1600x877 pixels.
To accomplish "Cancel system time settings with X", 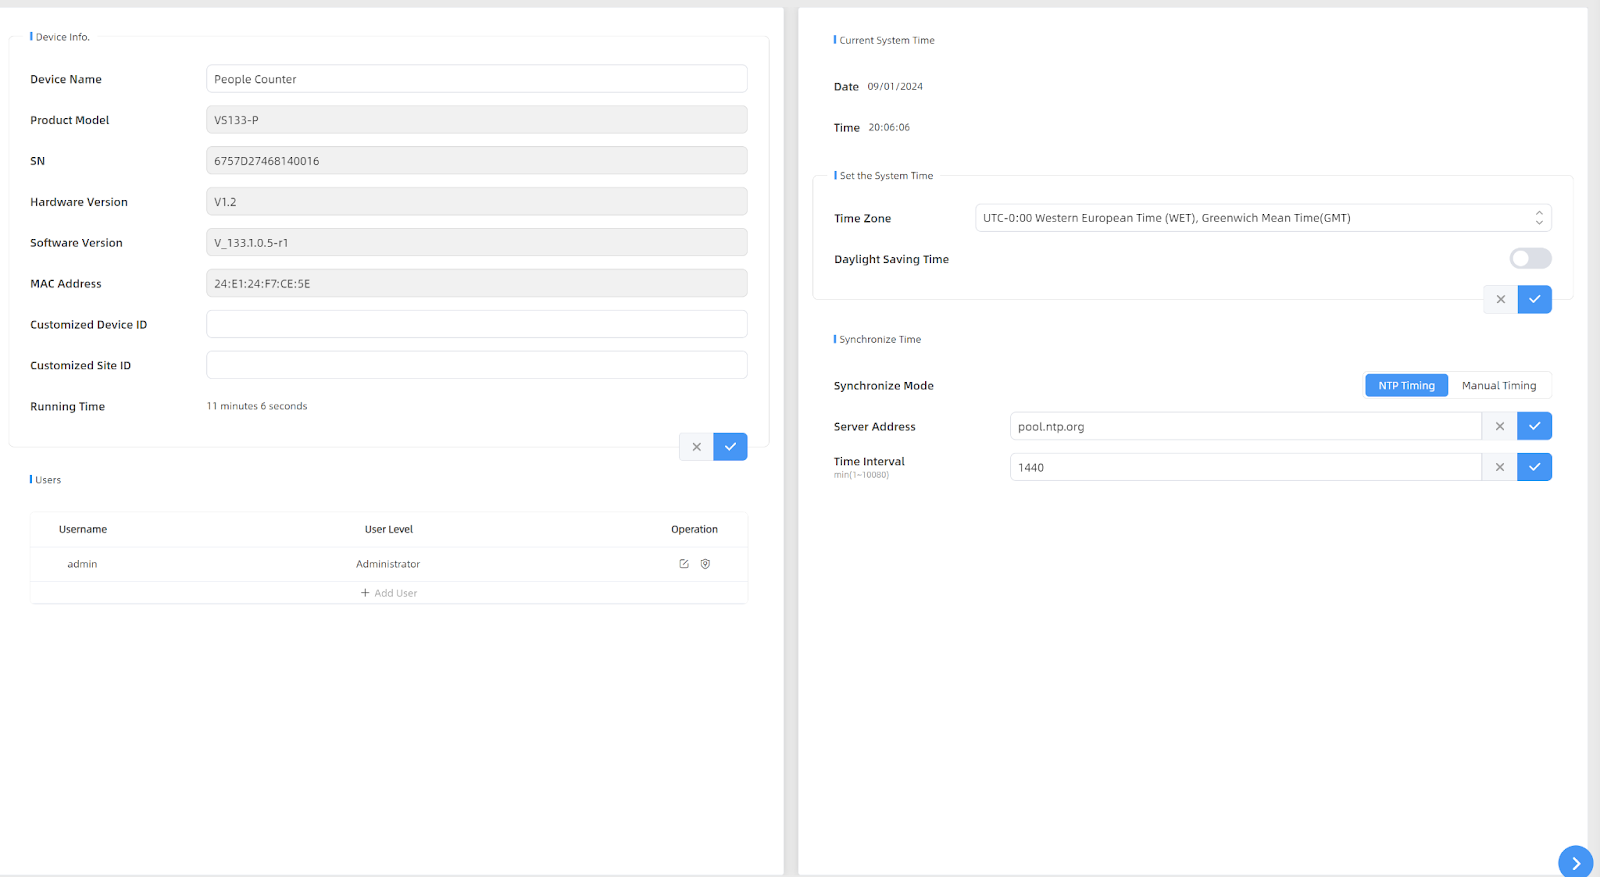I will 1500,299.
